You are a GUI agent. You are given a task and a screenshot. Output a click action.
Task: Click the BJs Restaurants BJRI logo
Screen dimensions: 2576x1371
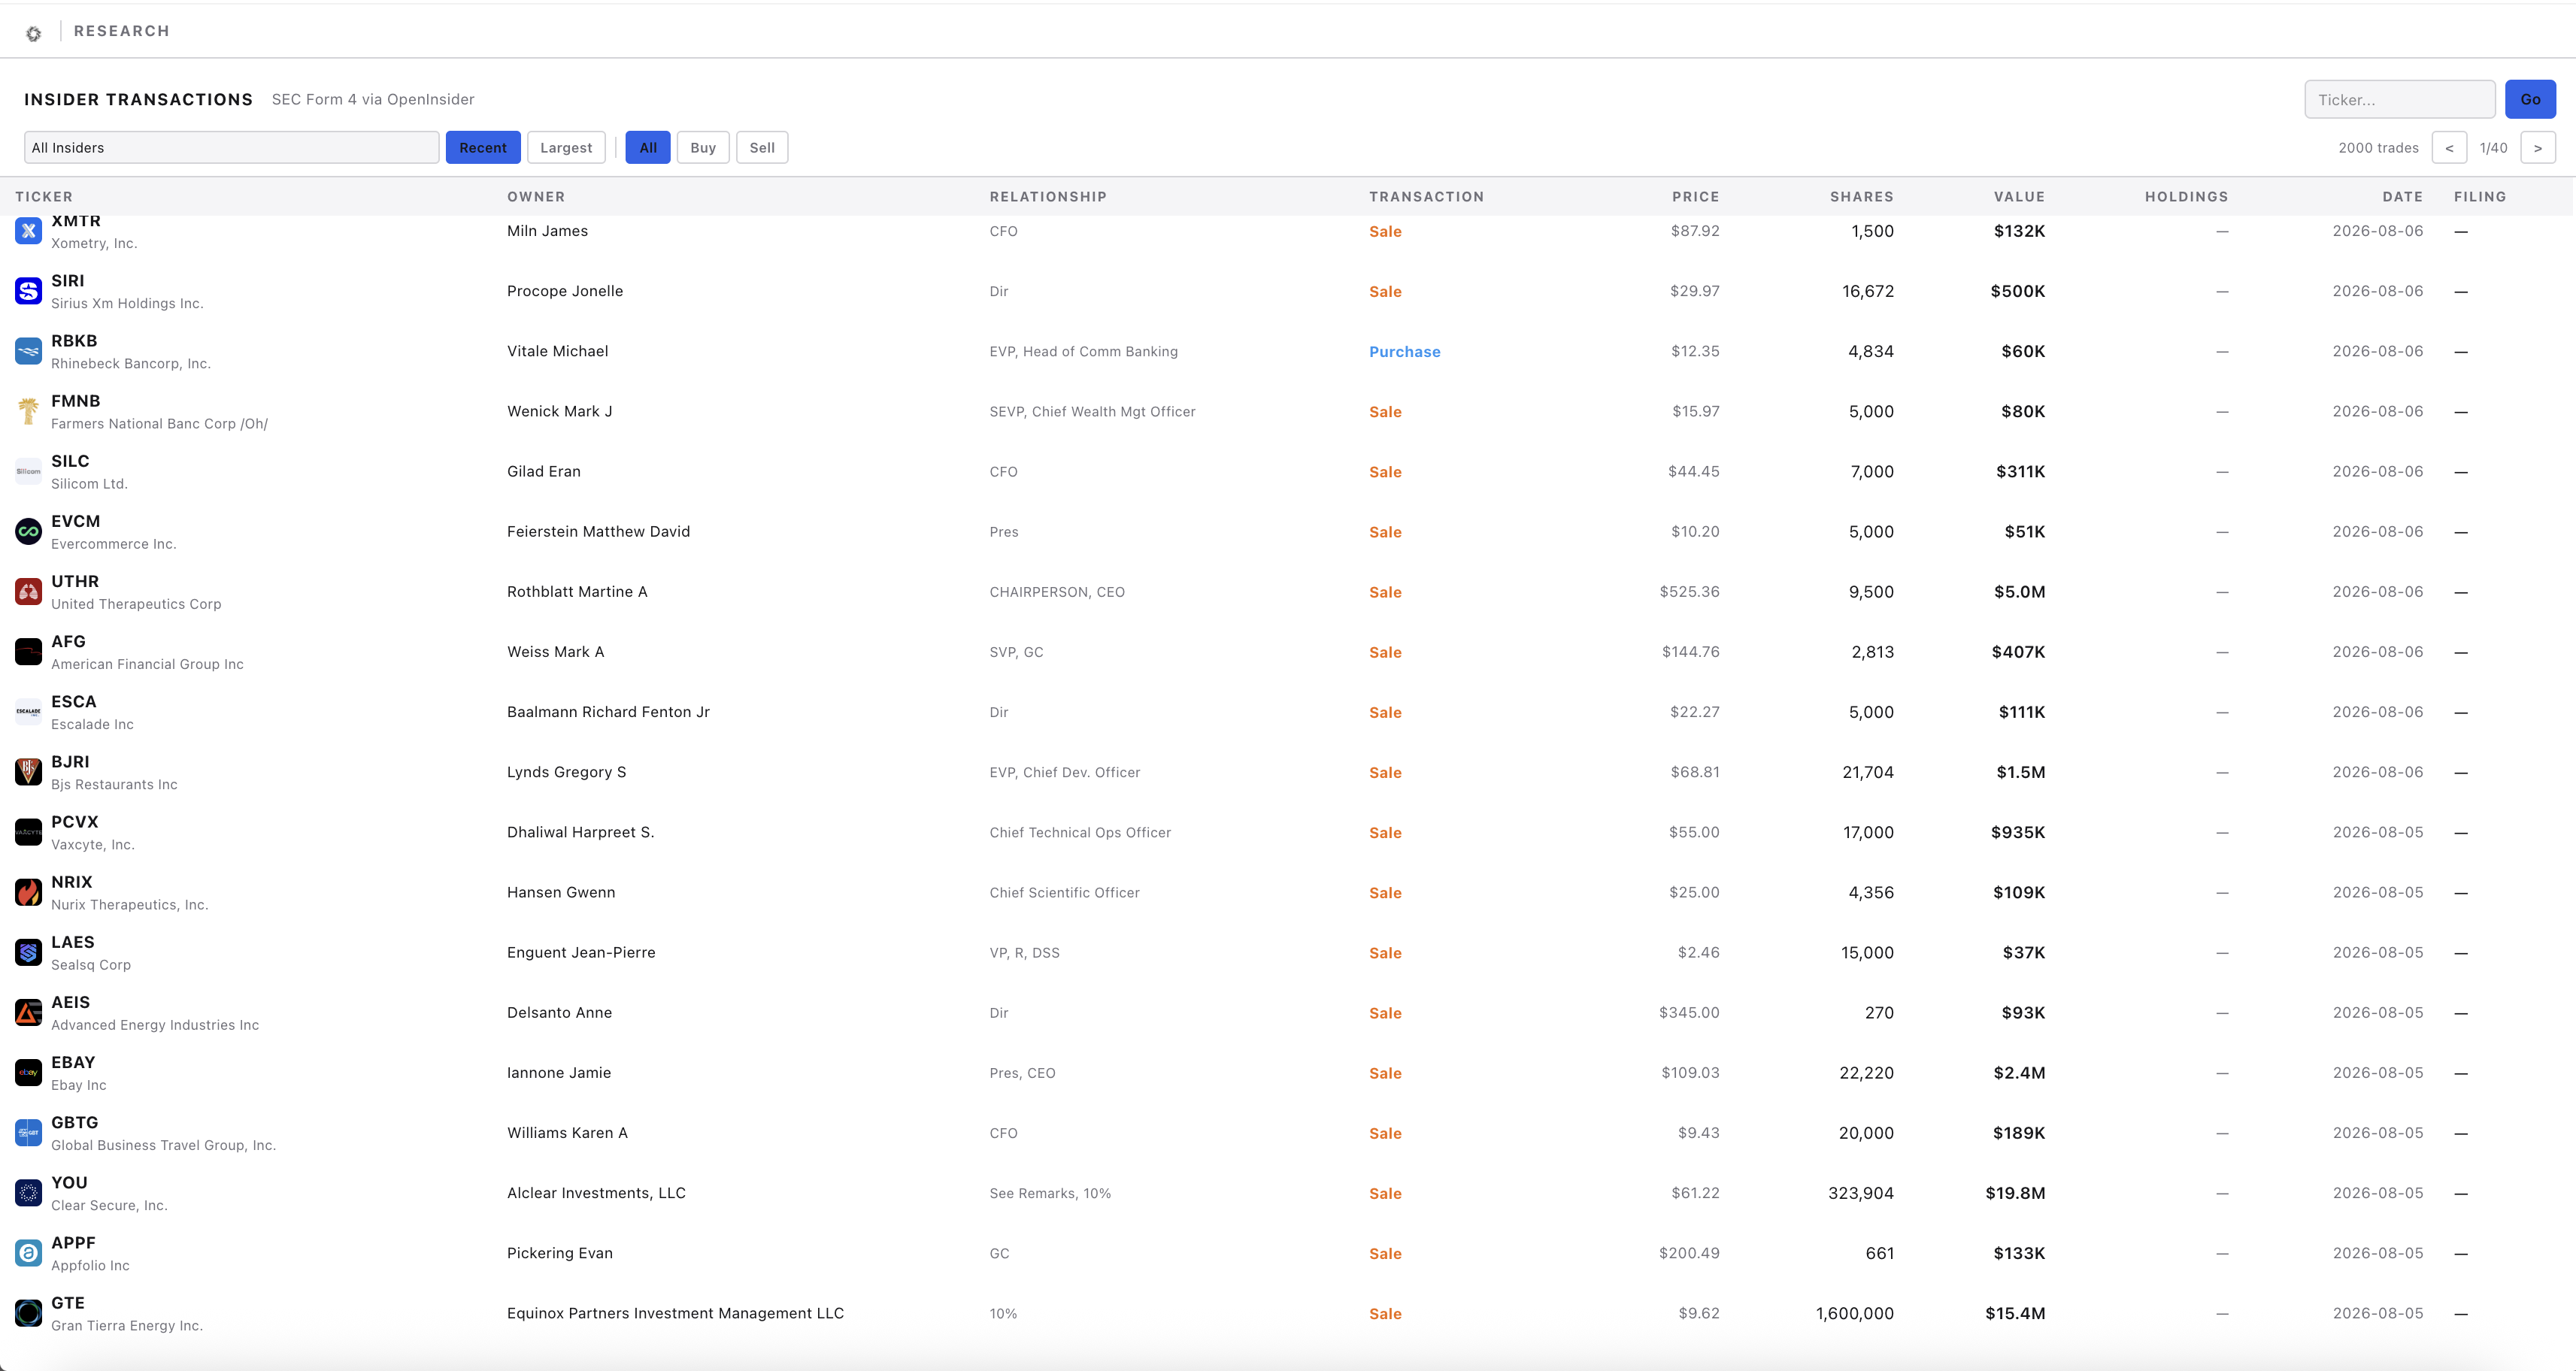coord(28,772)
